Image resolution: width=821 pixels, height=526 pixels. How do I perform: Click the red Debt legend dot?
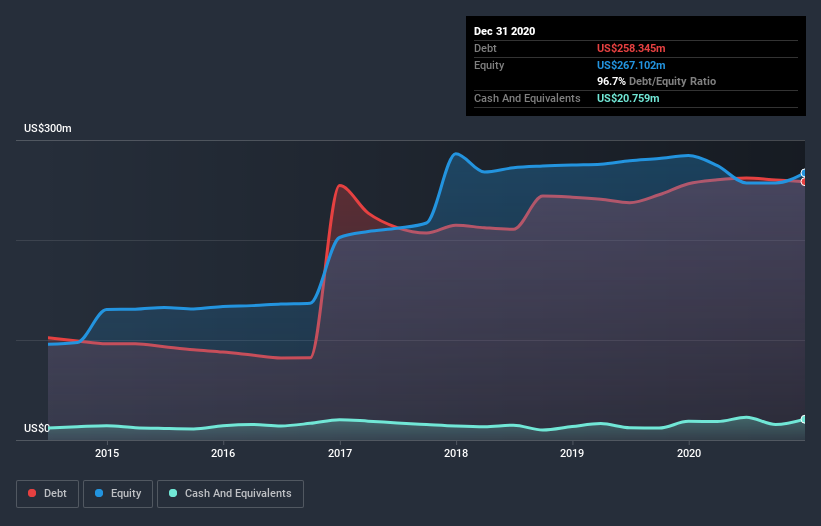[32, 493]
